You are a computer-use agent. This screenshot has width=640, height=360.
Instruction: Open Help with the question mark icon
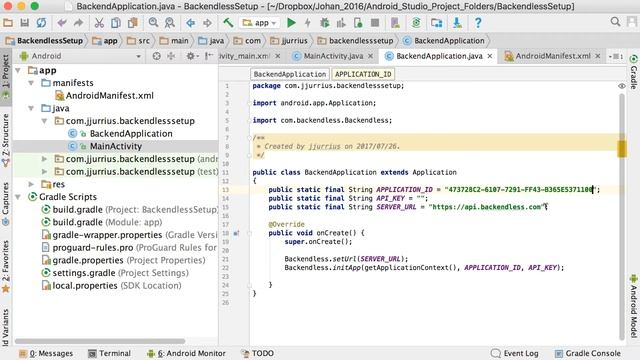tap(478, 23)
